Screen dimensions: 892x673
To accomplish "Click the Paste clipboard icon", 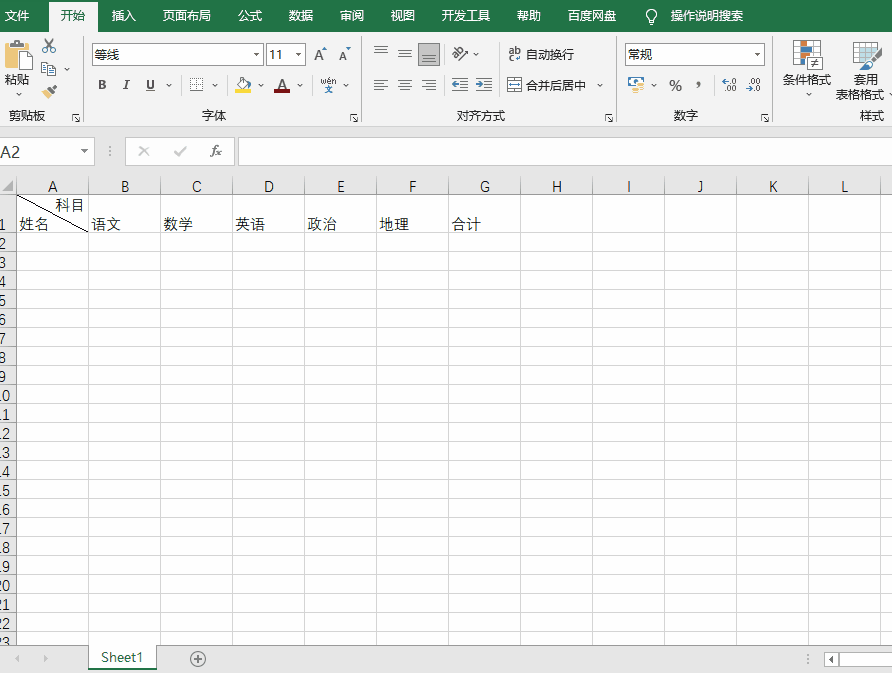I will (18, 55).
